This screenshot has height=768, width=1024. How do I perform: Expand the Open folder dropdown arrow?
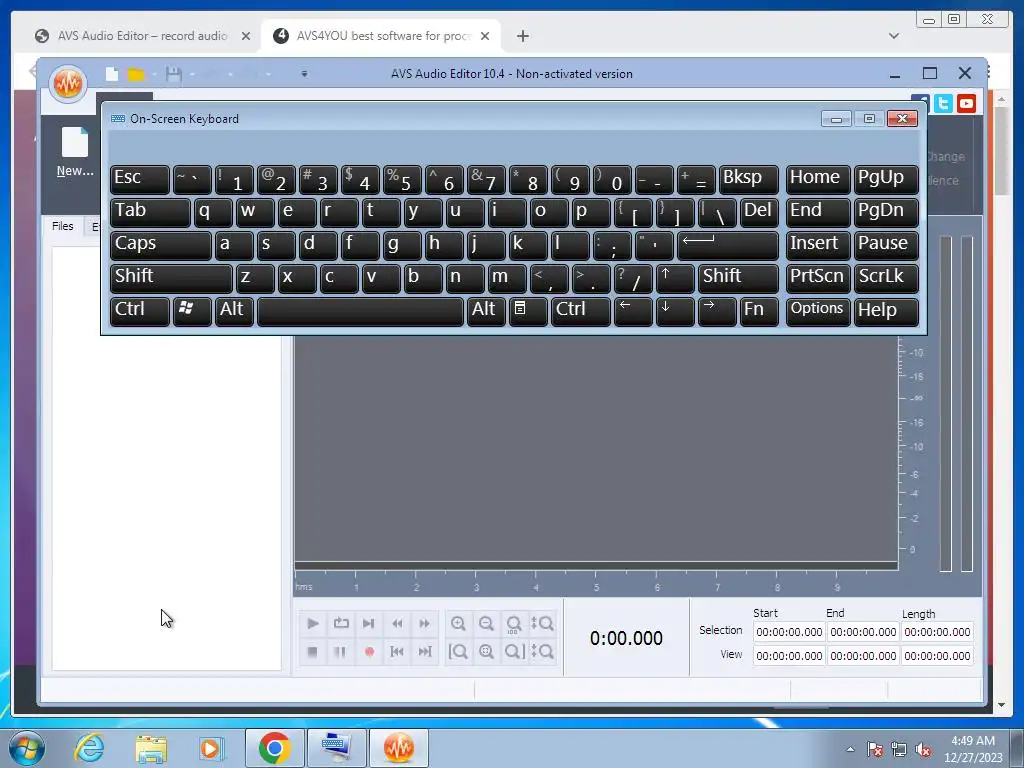tap(154, 74)
